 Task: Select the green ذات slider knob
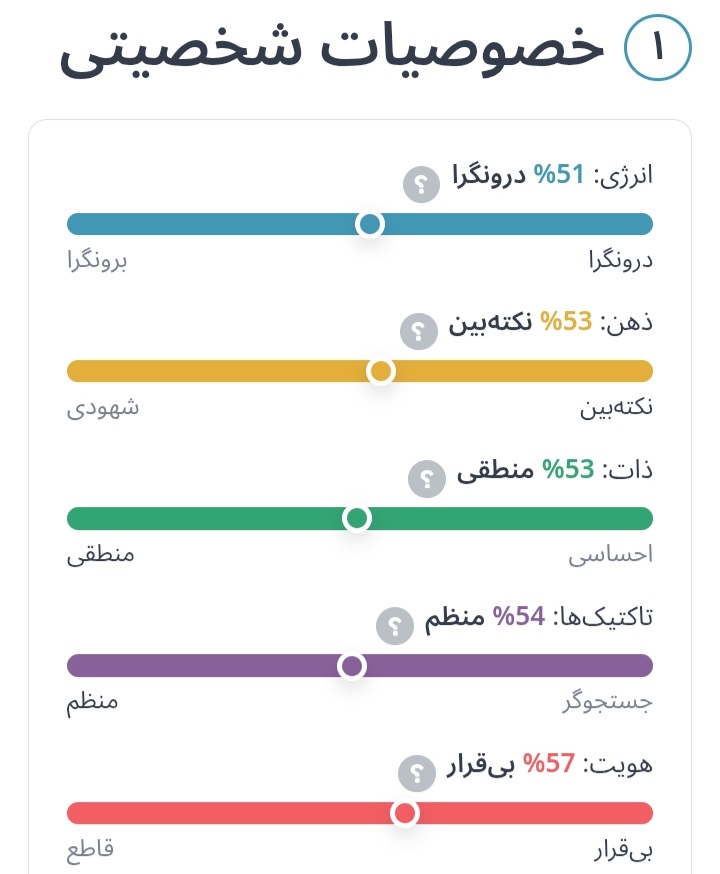click(357, 518)
